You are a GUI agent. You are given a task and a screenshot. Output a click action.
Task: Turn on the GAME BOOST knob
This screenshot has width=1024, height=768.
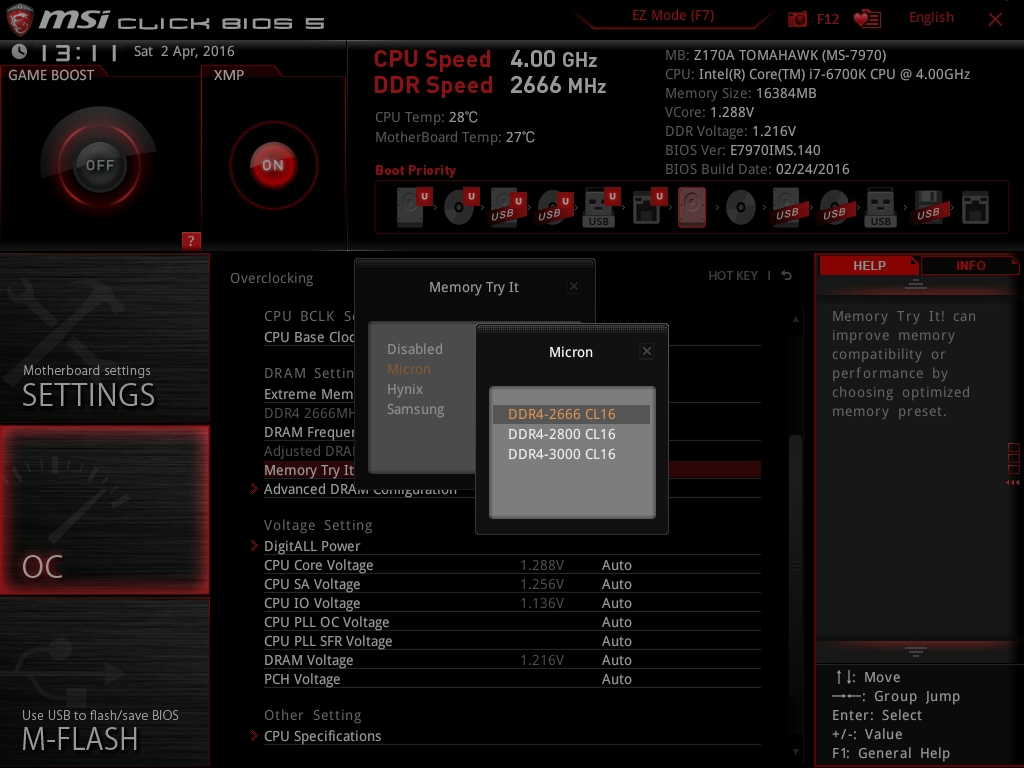99,165
